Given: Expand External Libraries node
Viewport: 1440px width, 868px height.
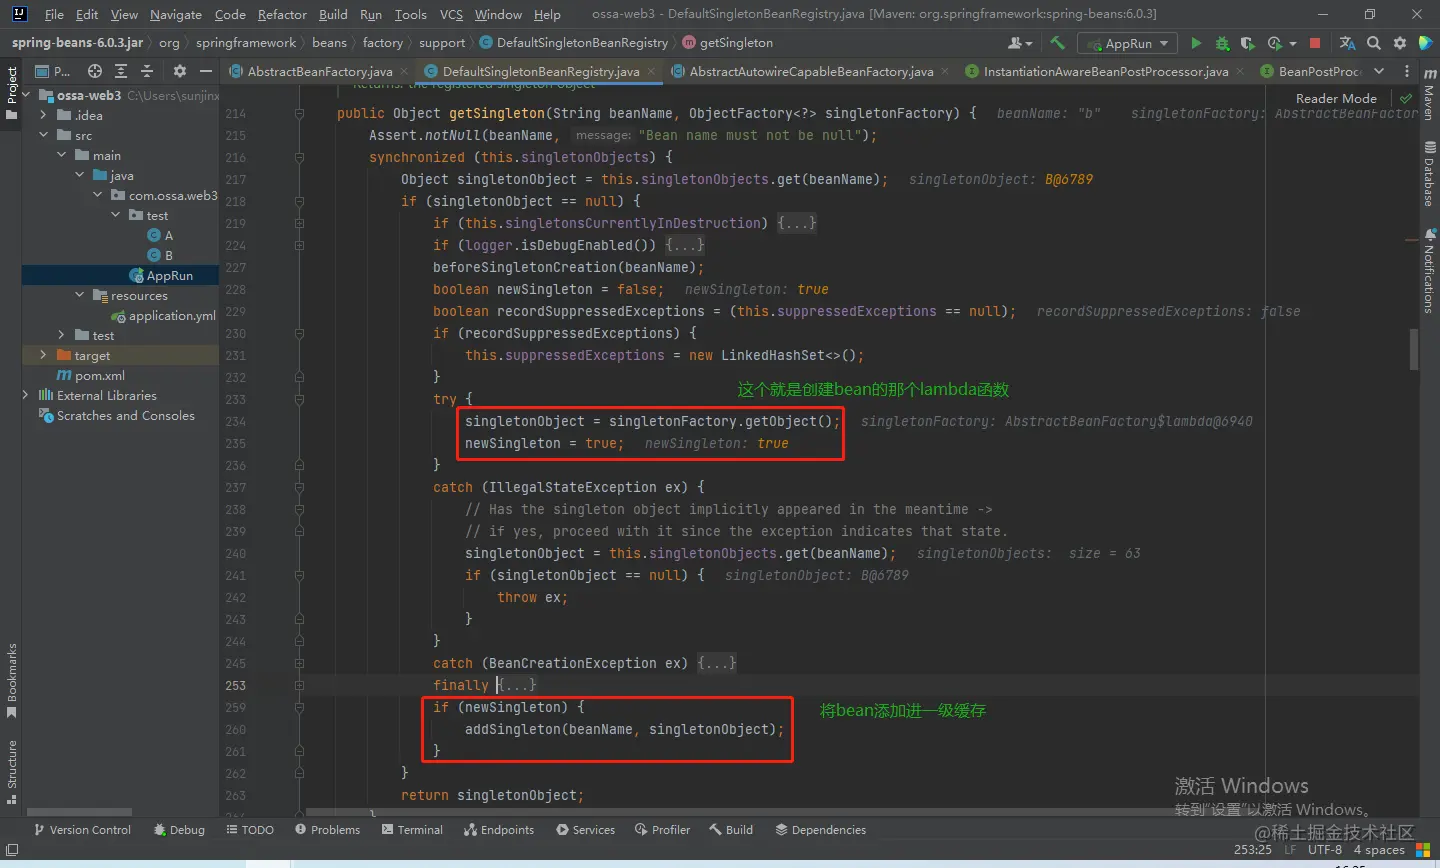Looking at the screenshot, I should [26, 395].
